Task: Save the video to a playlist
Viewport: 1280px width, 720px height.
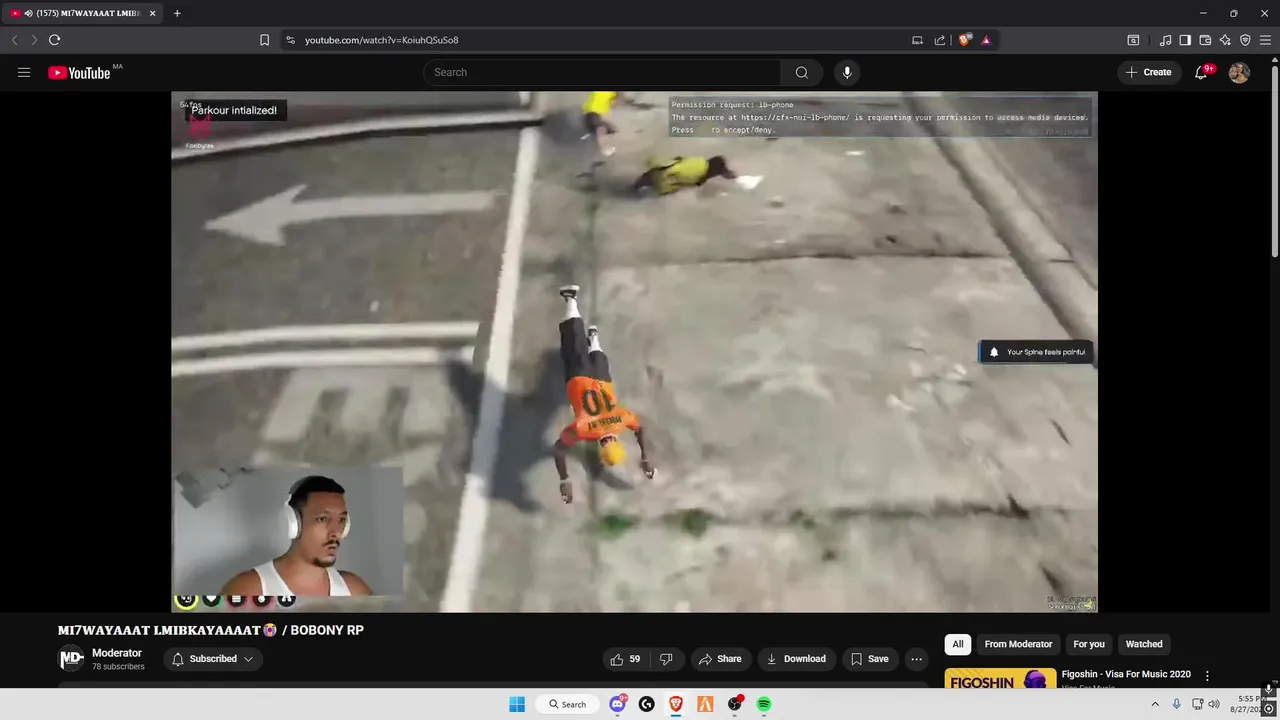Action: coord(869,659)
